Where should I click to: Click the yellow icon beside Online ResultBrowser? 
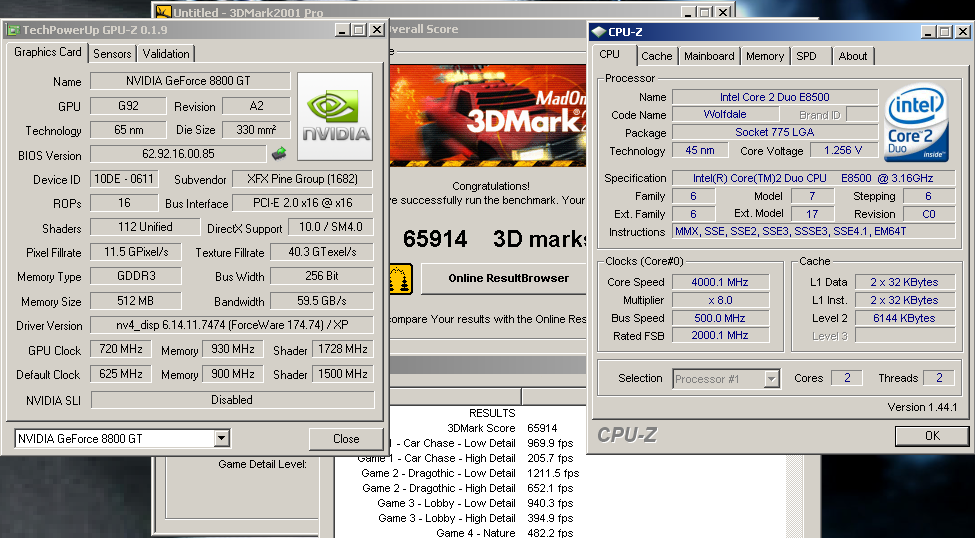(x=400, y=278)
